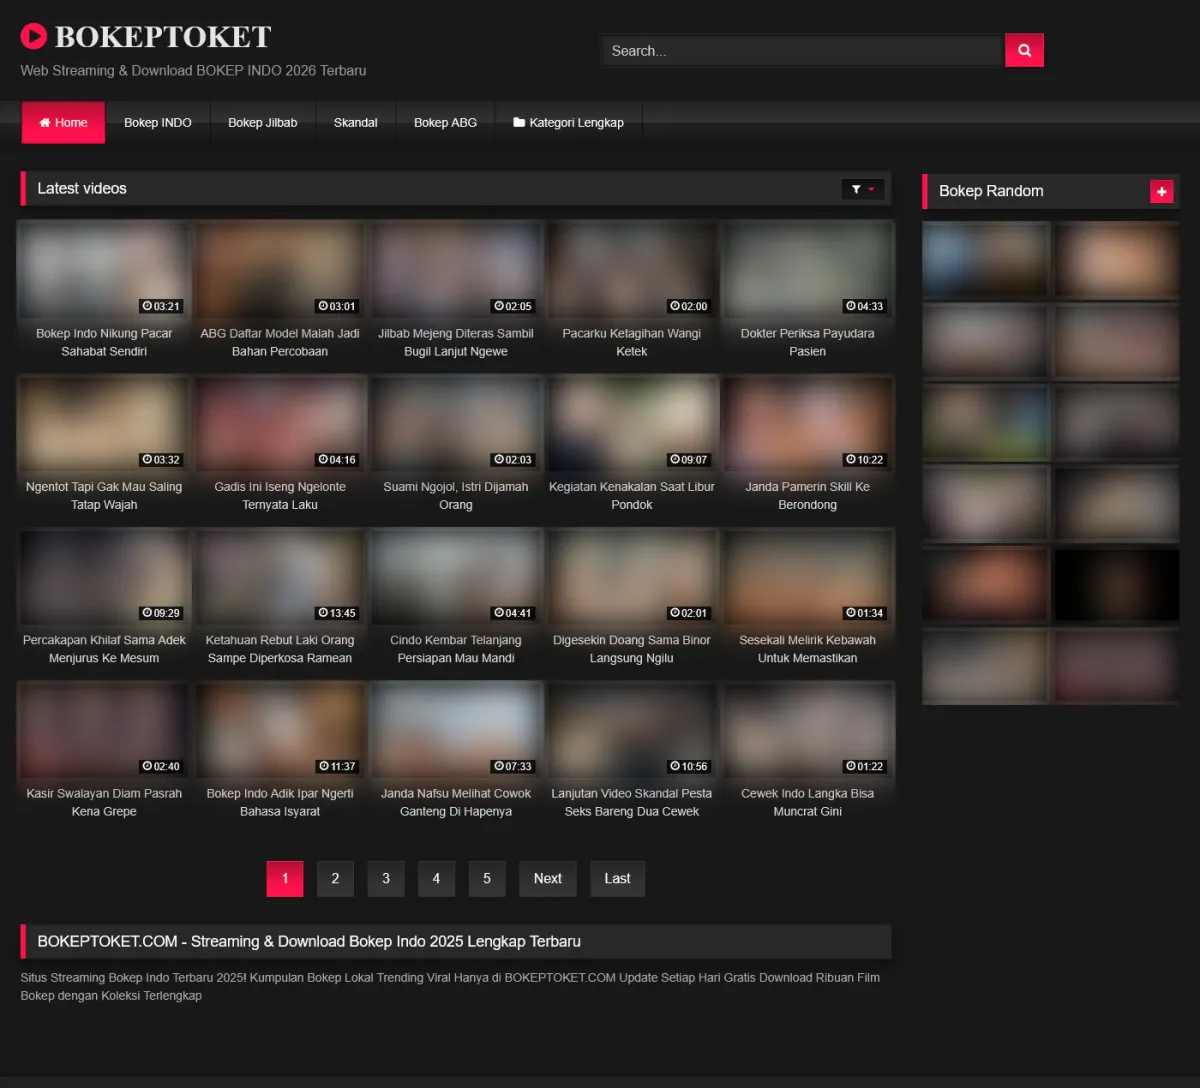
Task: Open the Skandal menu item
Action: click(355, 123)
